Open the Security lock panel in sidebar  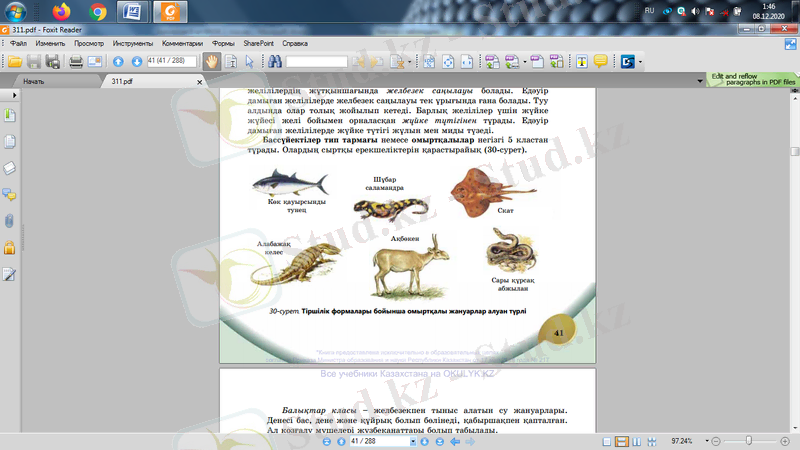10,248
